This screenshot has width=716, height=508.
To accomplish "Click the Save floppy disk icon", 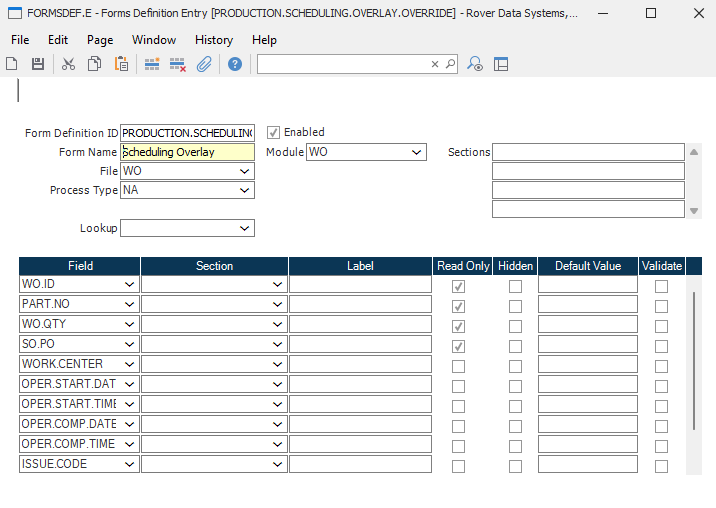I will tap(38, 64).
